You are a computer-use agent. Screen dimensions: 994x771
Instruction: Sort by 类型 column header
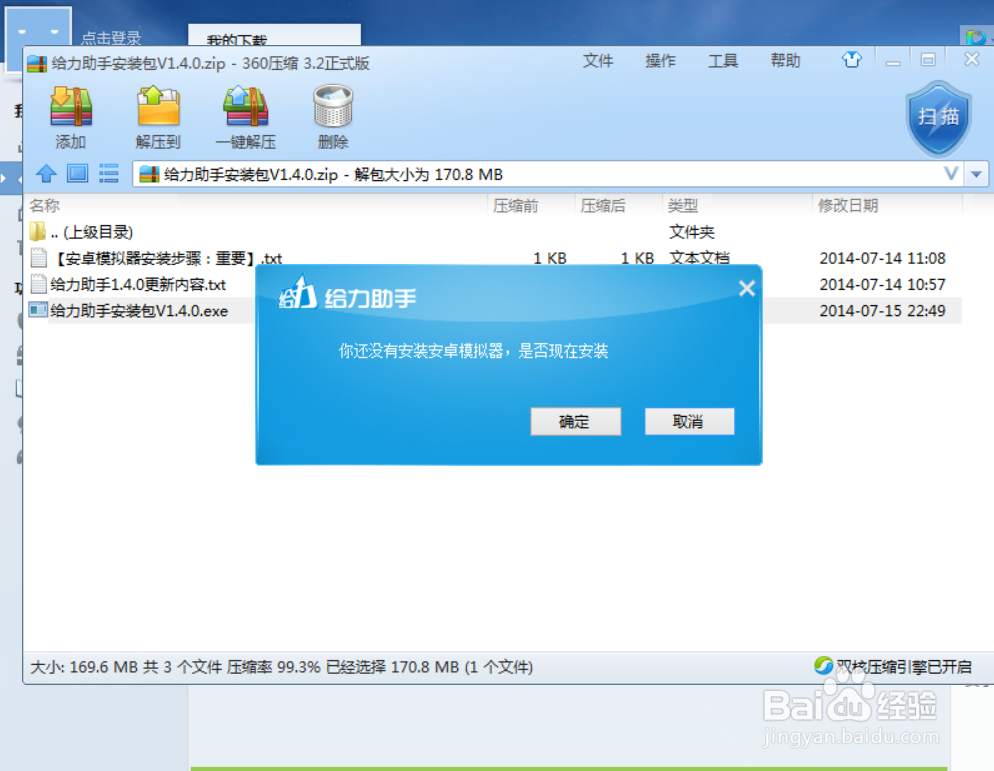click(682, 205)
